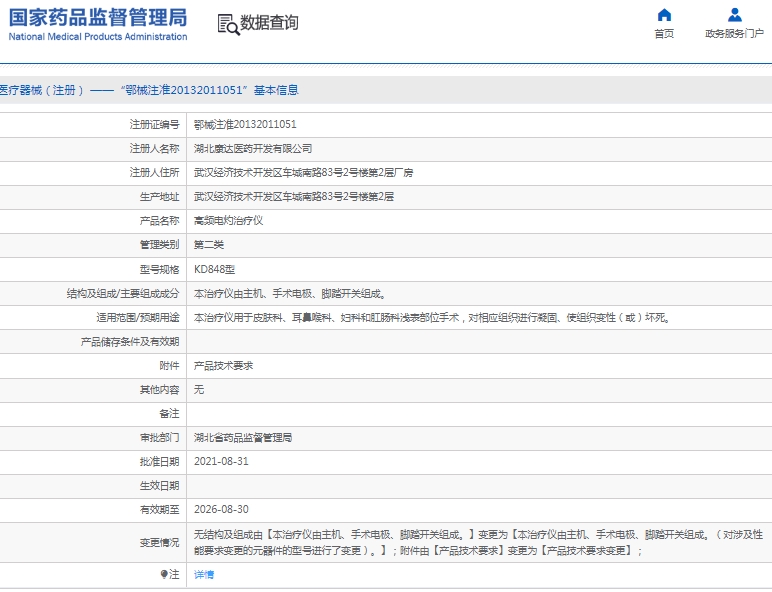Click the 生产地址 label
The width and height of the screenshot is (772, 592).
coord(160,197)
